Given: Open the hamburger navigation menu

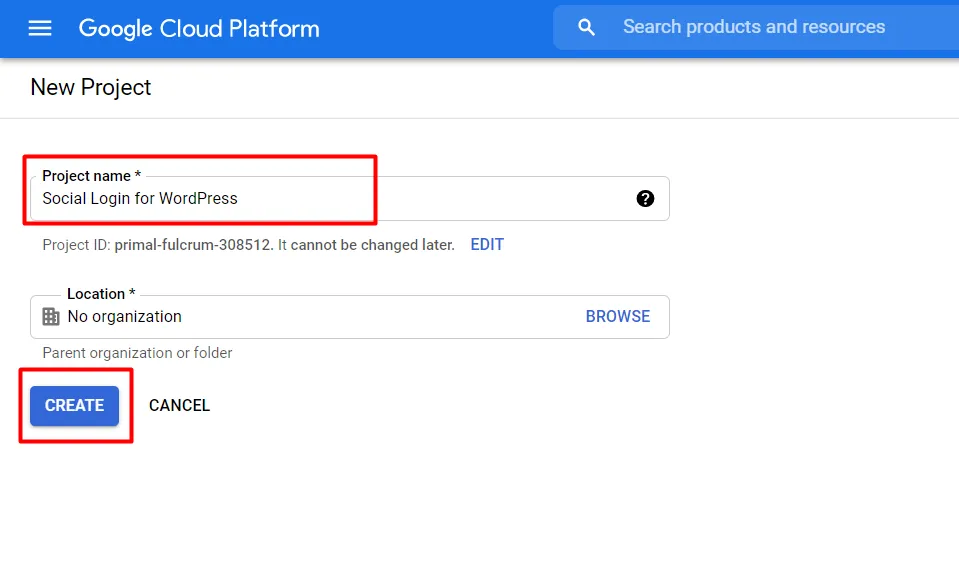Looking at the screenshot, I should [40, 28].
